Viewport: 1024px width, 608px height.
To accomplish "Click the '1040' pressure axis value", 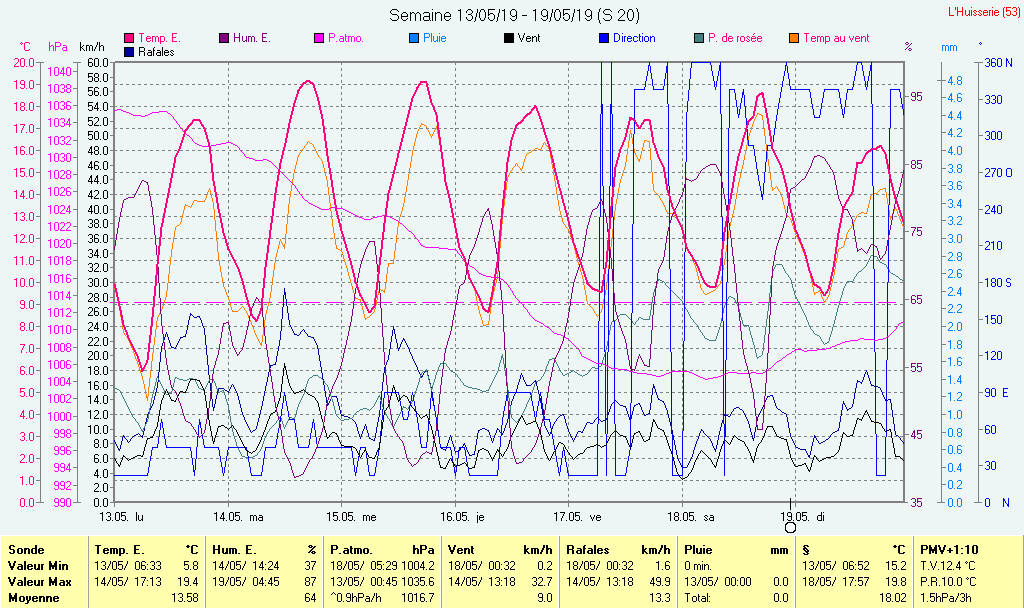I will (x=59, y=71).
